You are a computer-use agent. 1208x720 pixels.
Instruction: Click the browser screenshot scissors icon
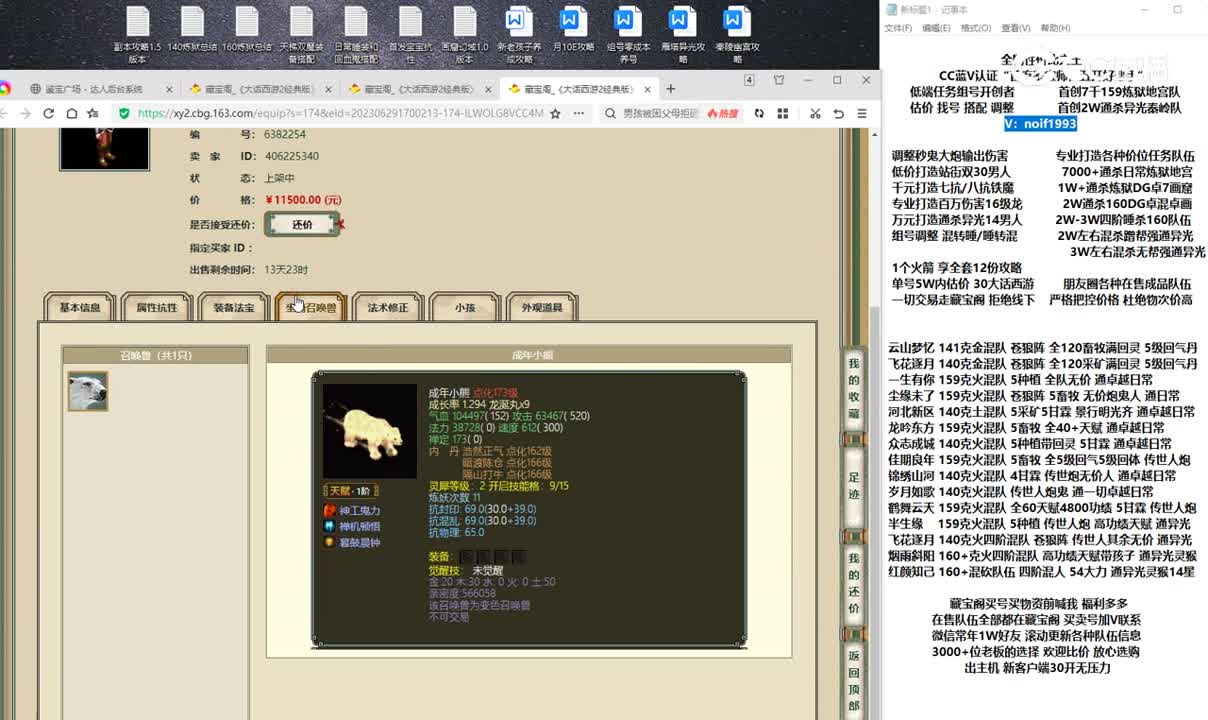pos(815,114)
